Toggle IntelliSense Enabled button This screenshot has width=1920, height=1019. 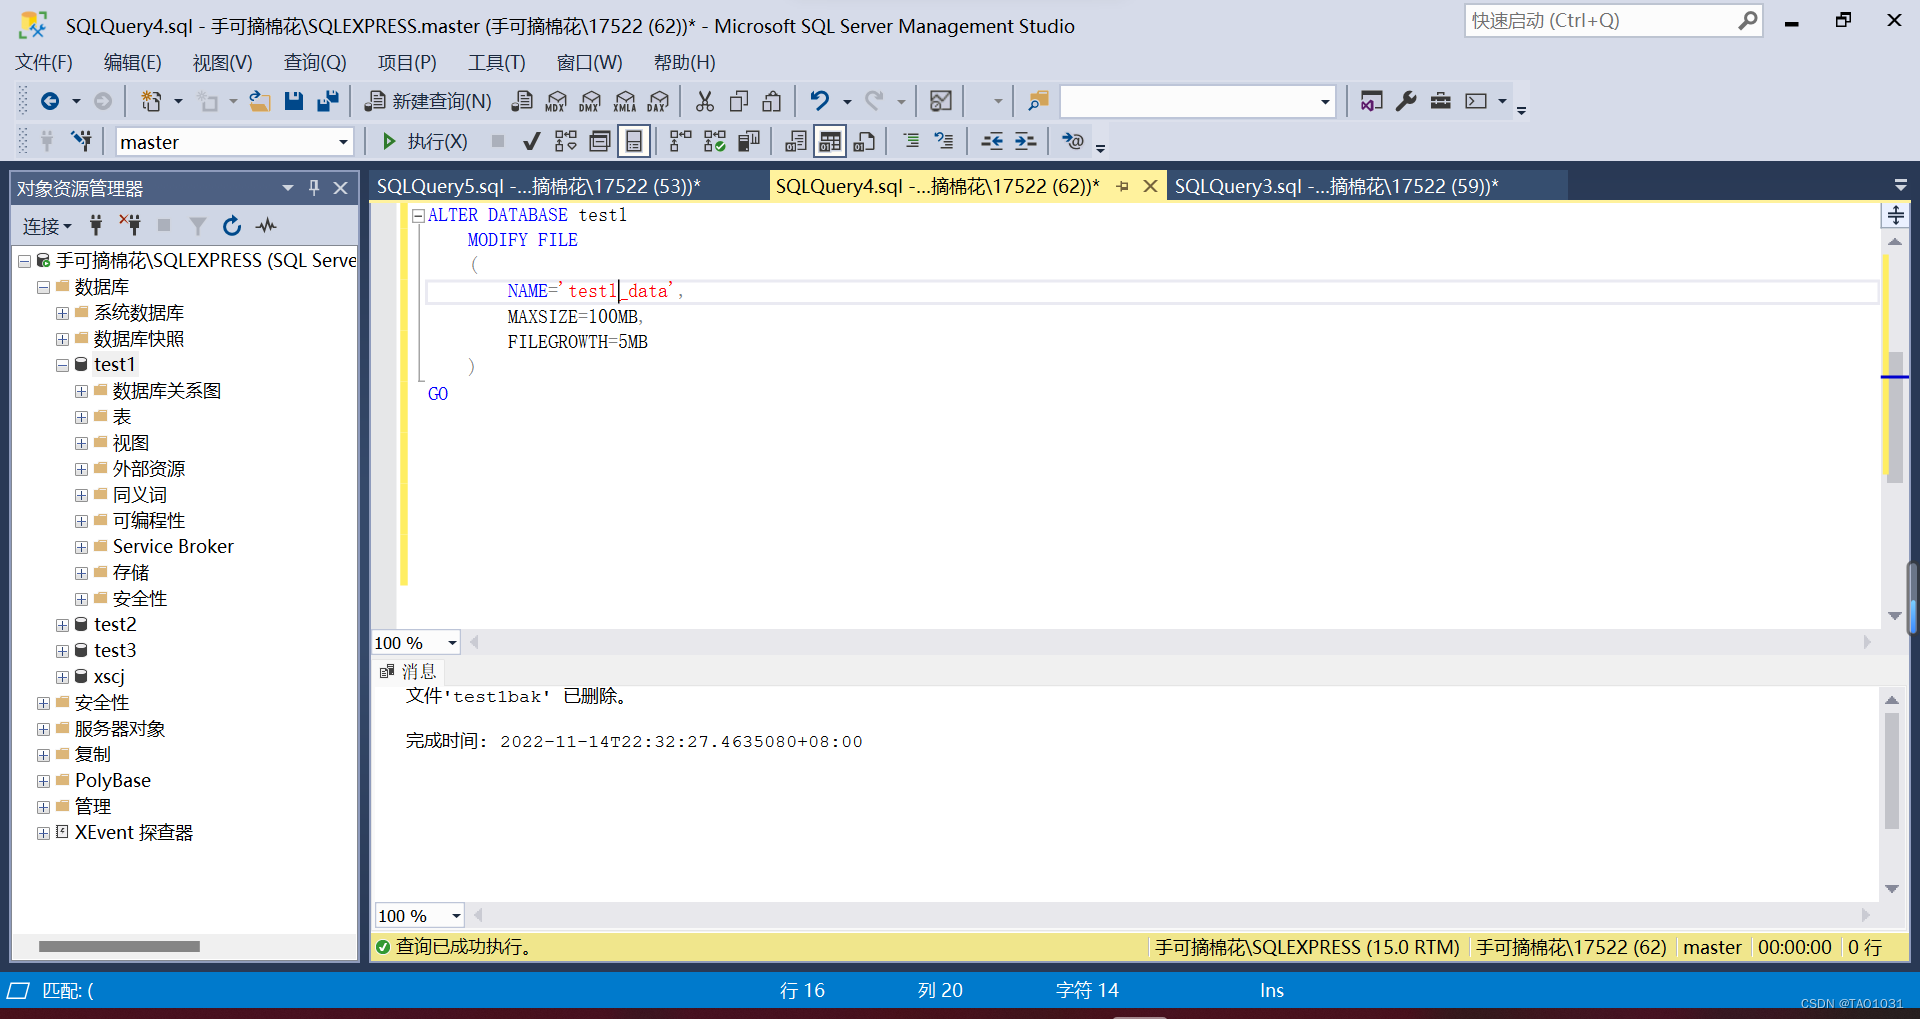[x=634, y=142]
